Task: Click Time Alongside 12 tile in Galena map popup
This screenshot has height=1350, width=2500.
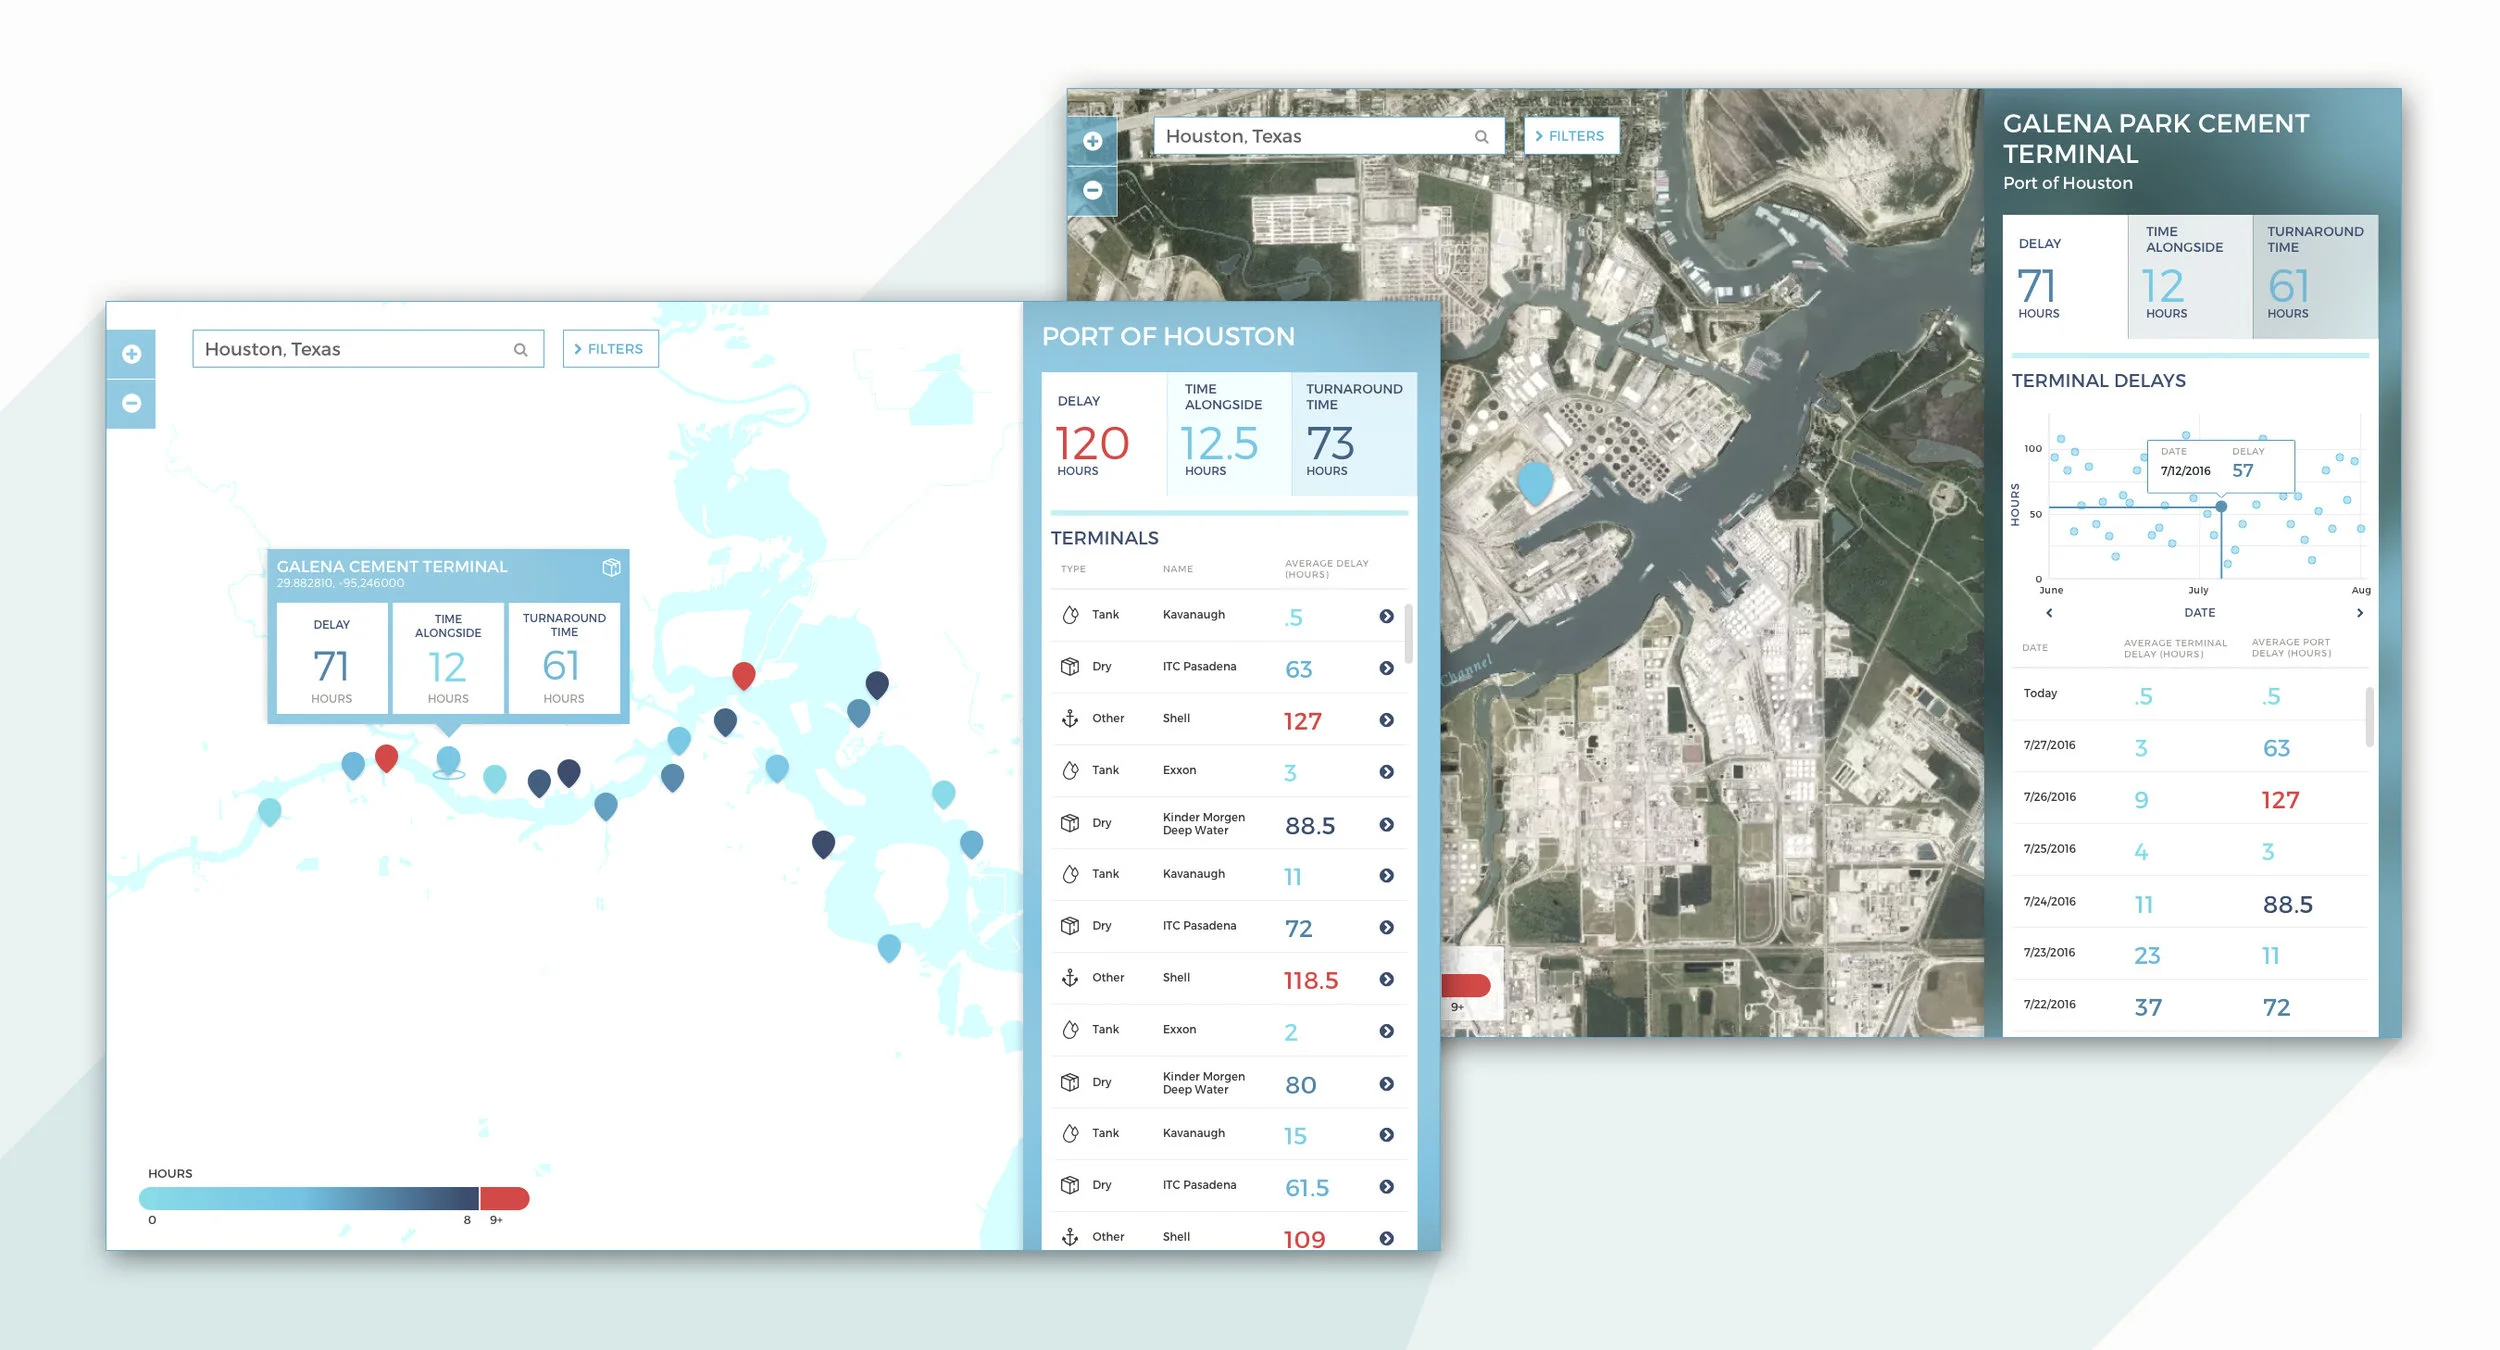Action: pyautogui.click(x=448, y=658)
